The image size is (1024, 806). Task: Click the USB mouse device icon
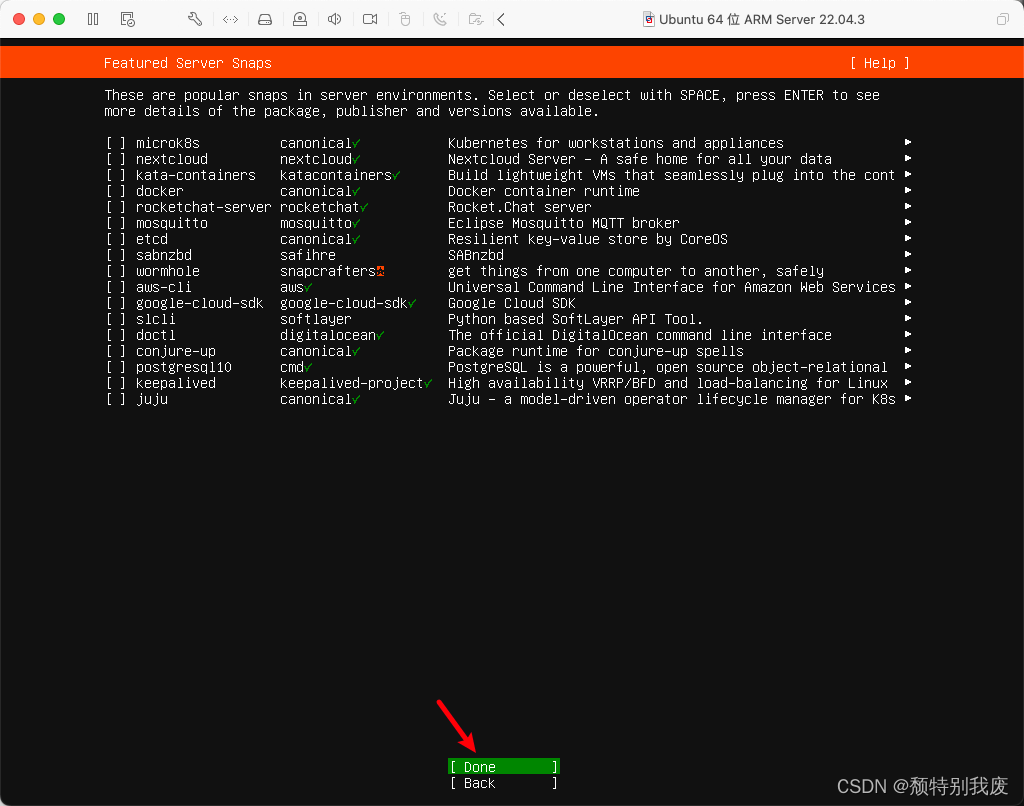pyautogui.click(x=405, y=20)
